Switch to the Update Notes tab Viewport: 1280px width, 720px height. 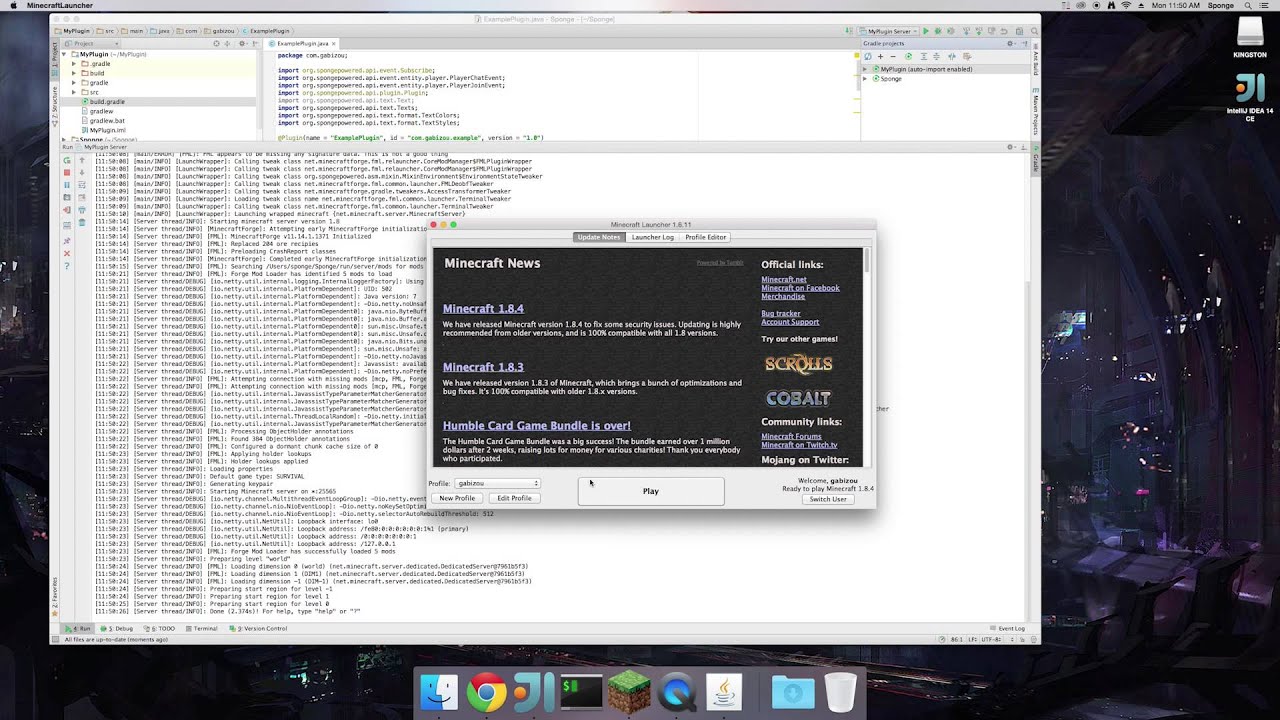coord(598,237)
